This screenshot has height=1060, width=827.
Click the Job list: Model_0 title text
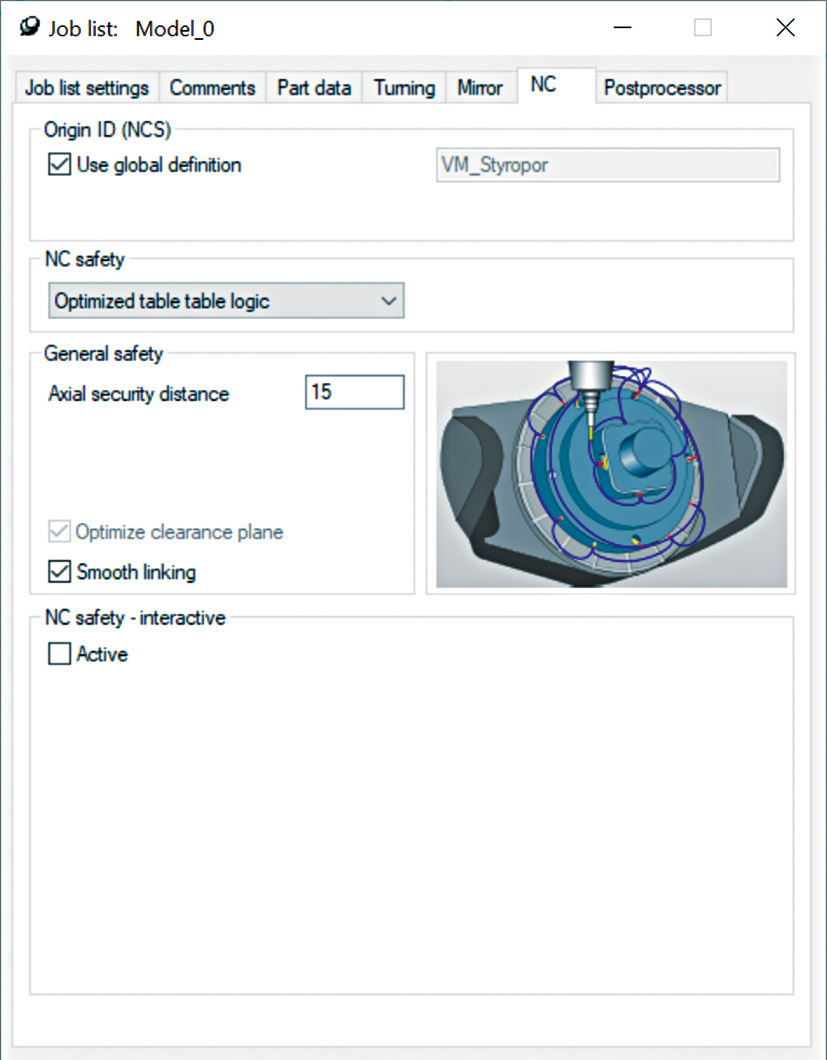coord(131,29)
